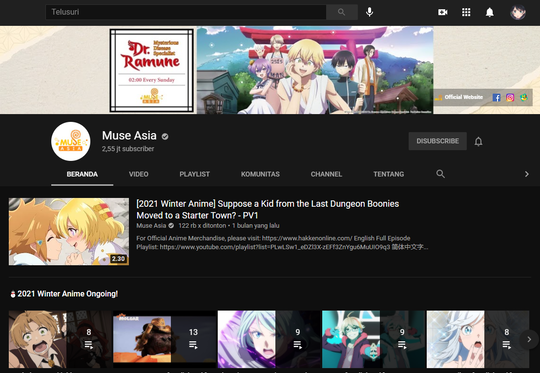The width and height of the screenshot is (540, 373).
Task: Play the featured PV1 video thumbnail
Action: tap(69, 231)
